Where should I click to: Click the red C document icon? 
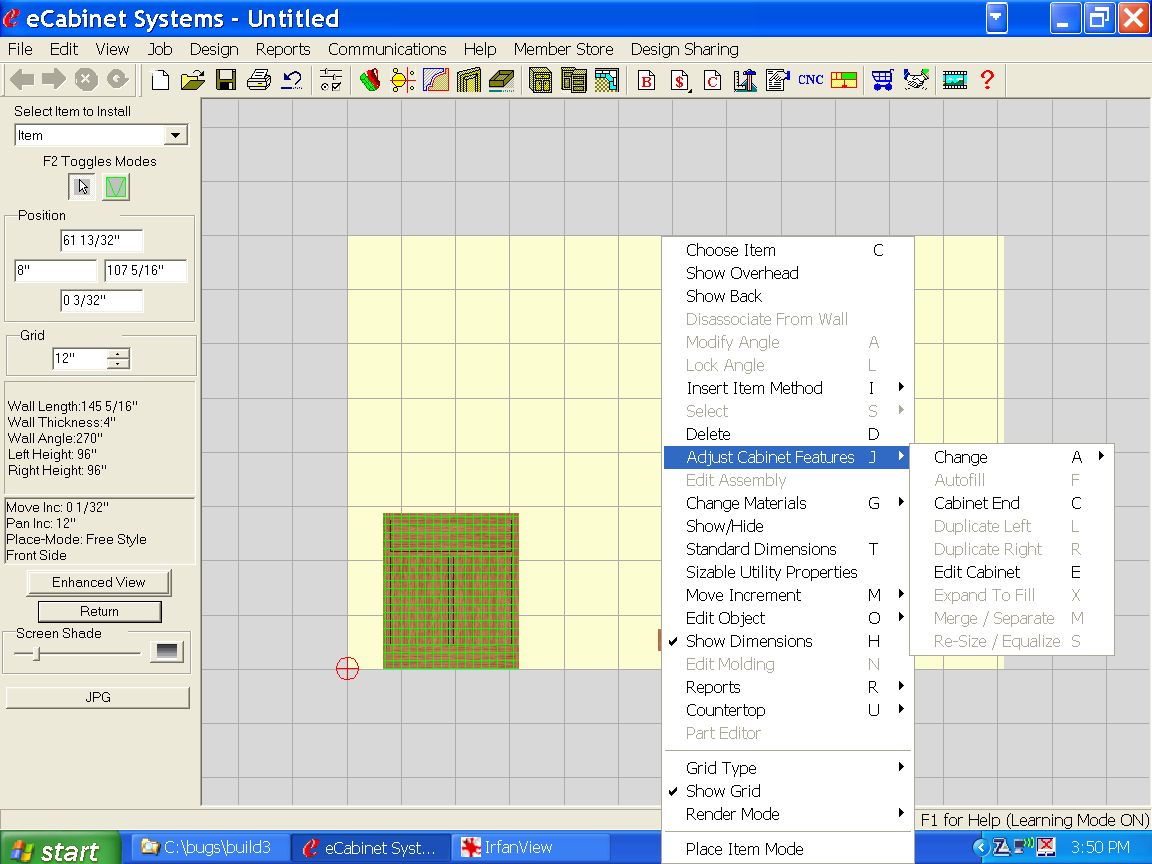tap(713, 79)
